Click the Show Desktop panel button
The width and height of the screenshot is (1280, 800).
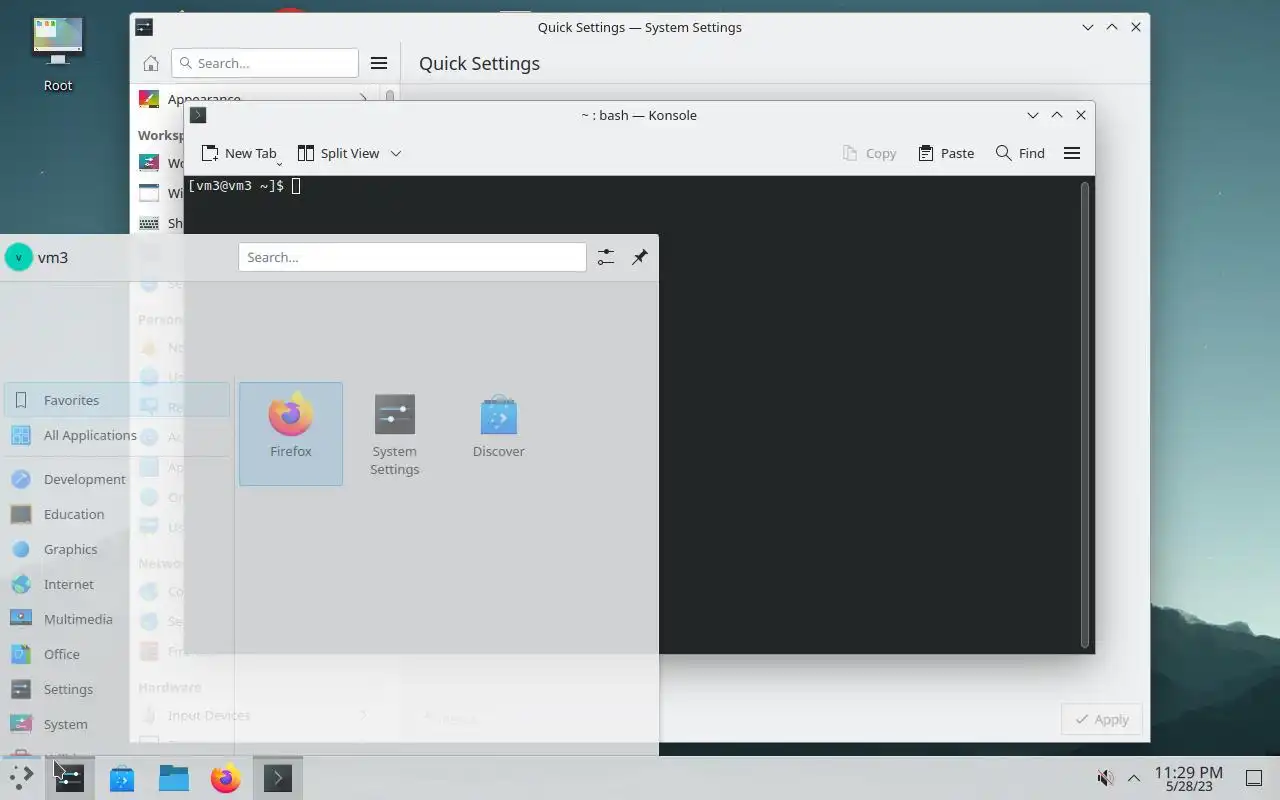tap(1254, 778)
